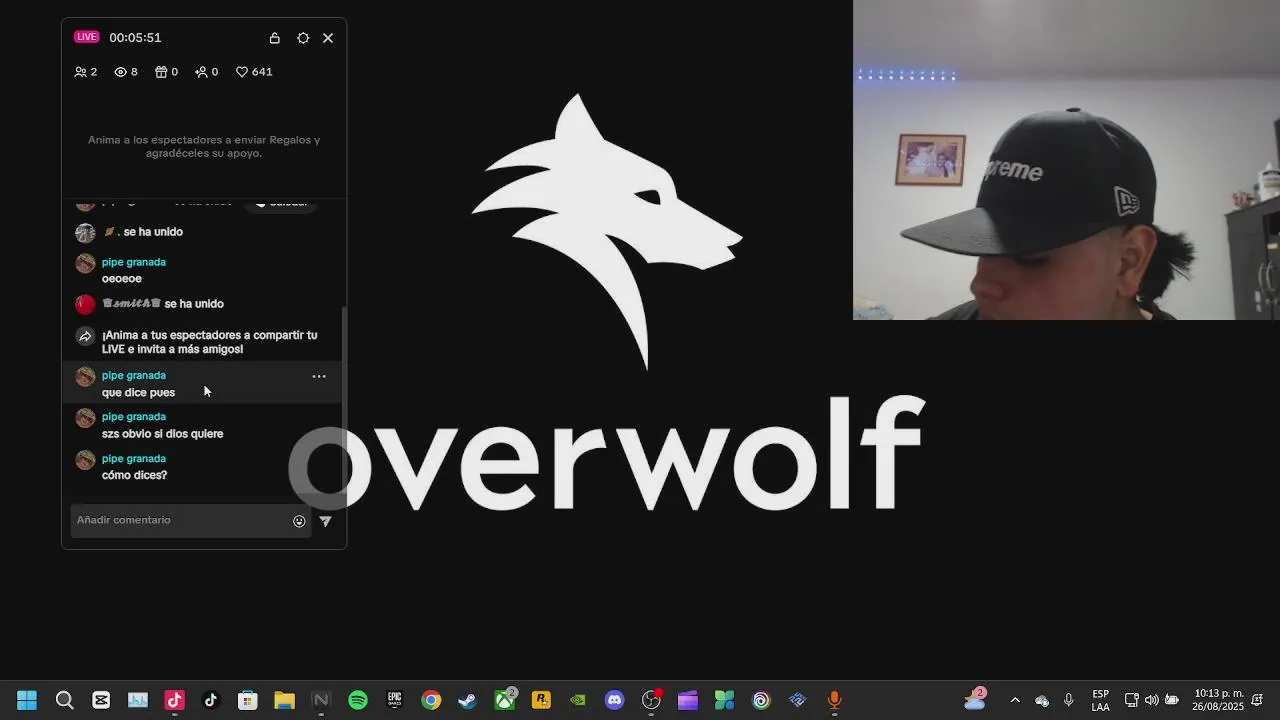This screenshot has height=720, width=1280.
Task: Open clock and calendar 10:13 p. m.
Action: (x=1218, y=700)
